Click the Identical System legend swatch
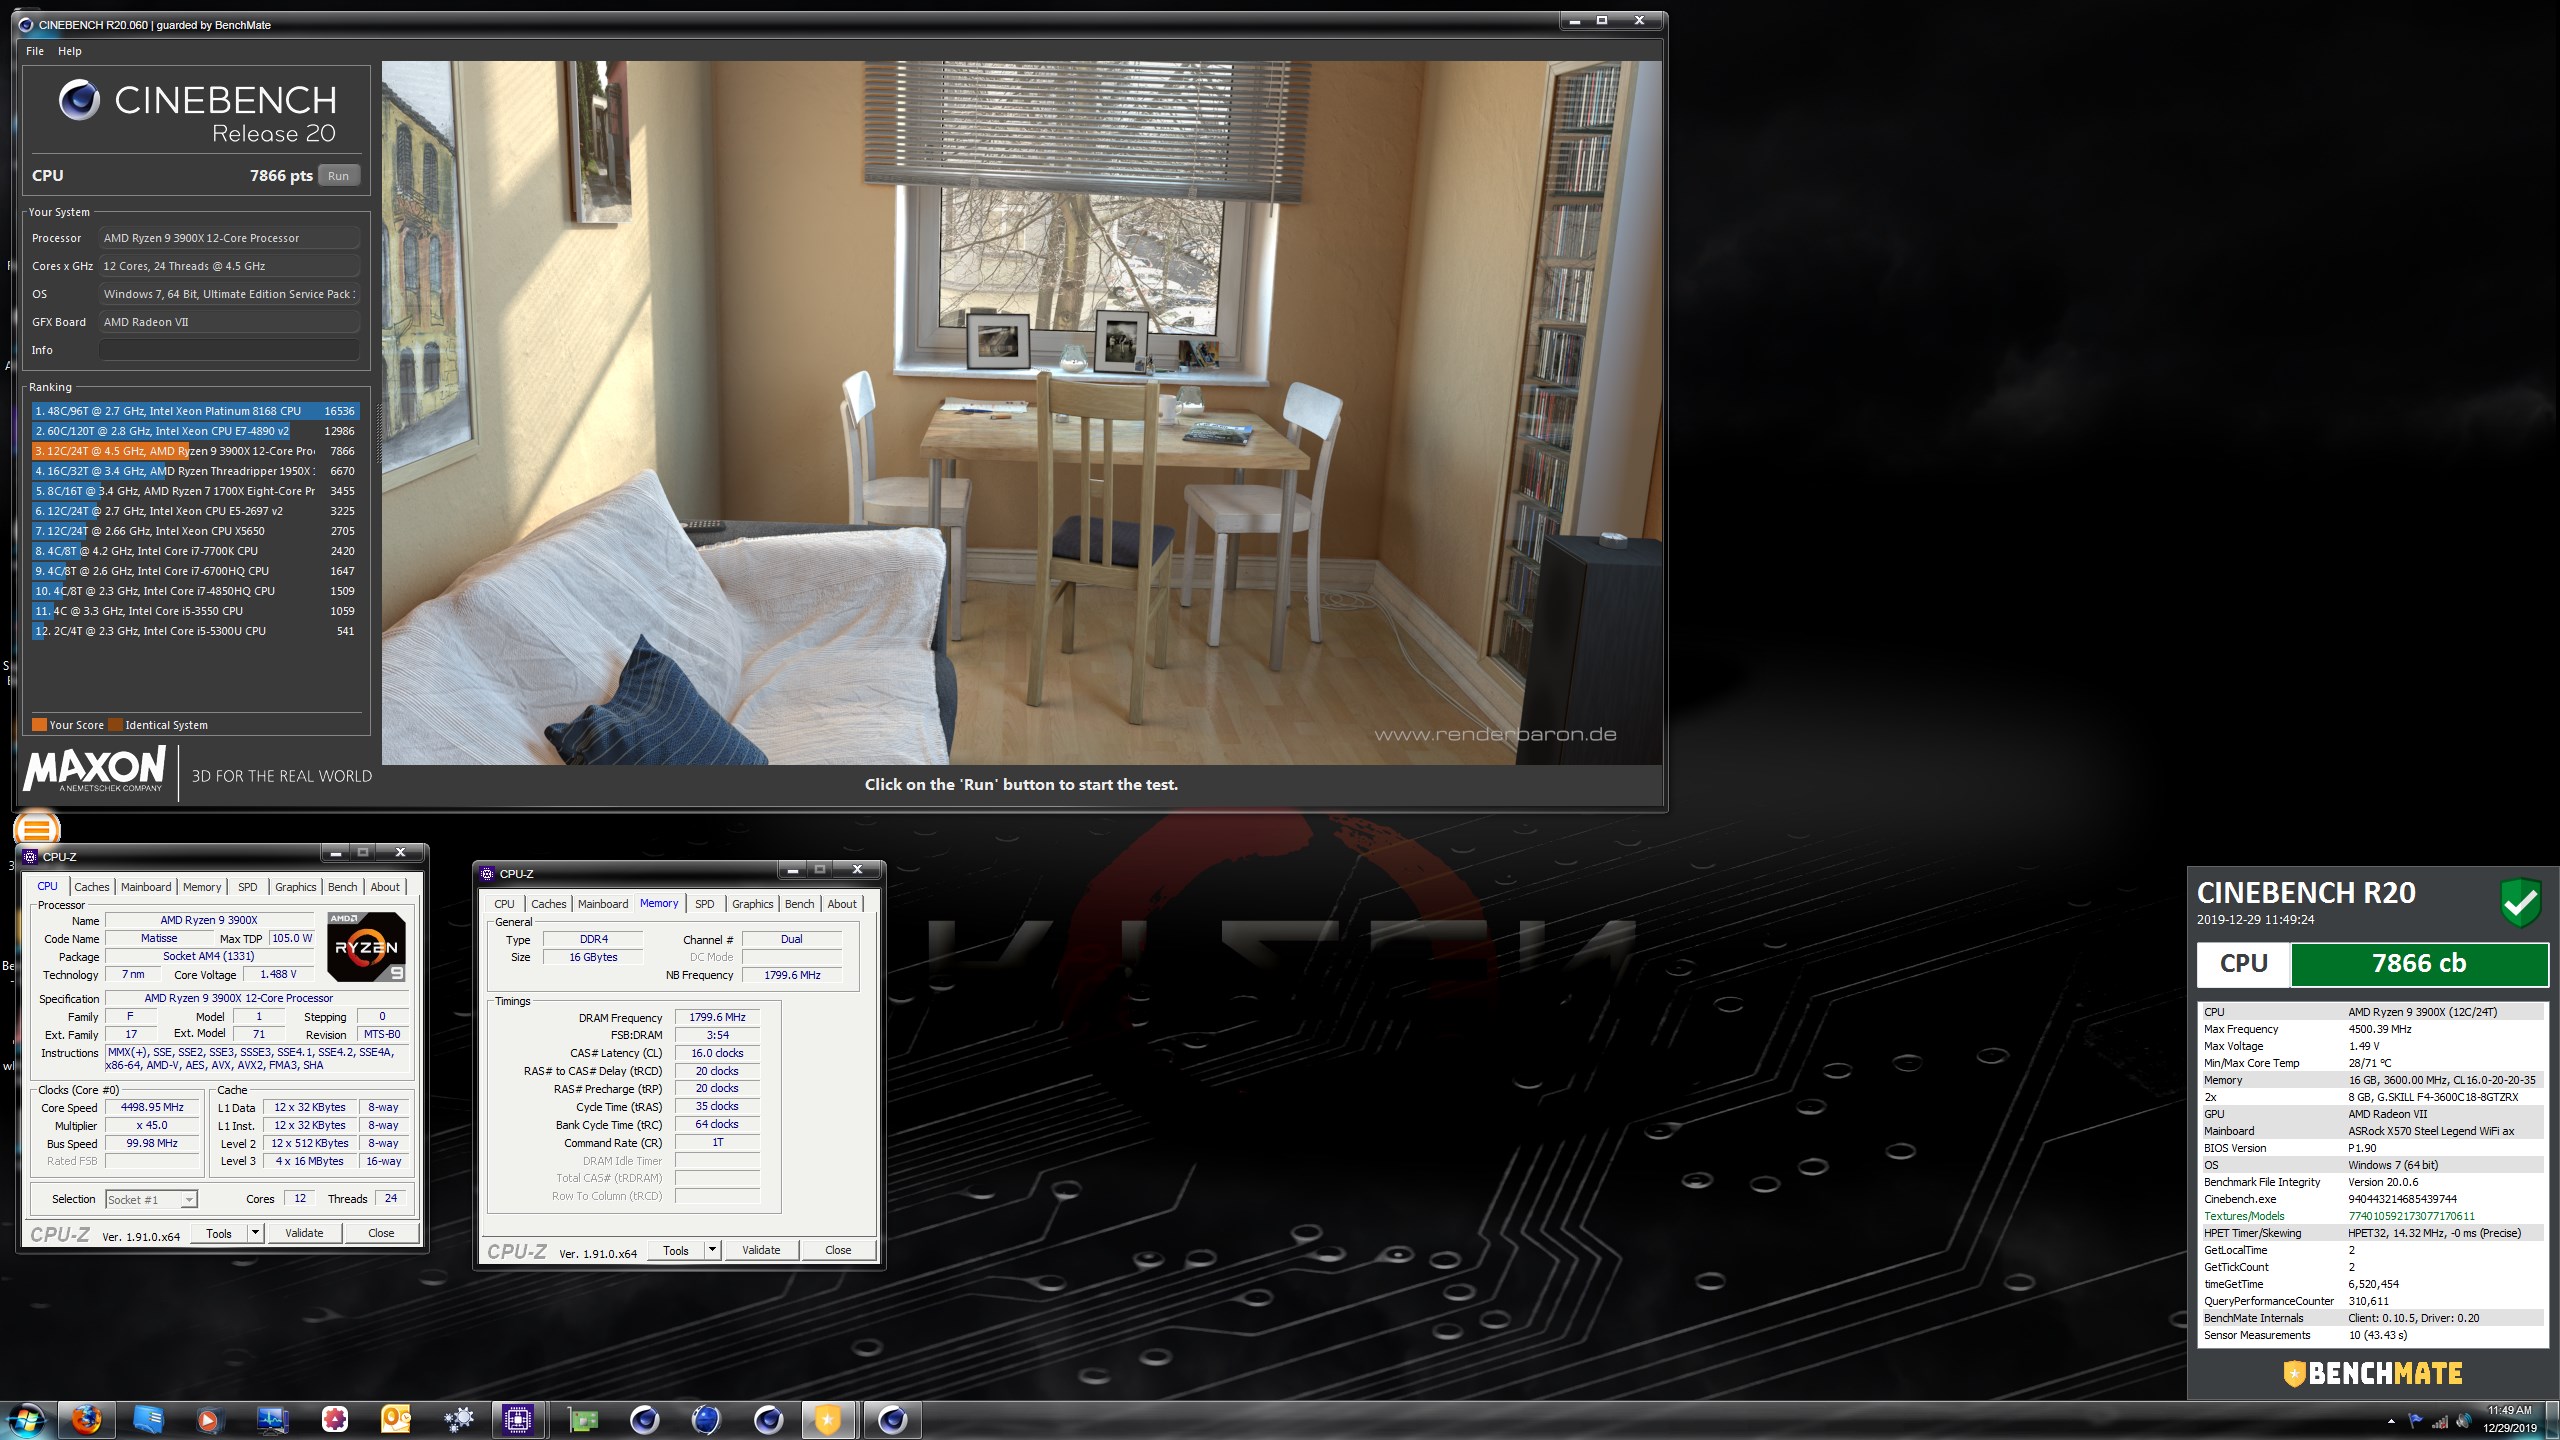The height and width of the screenshot is (1440, 2560). pos(115,725)
